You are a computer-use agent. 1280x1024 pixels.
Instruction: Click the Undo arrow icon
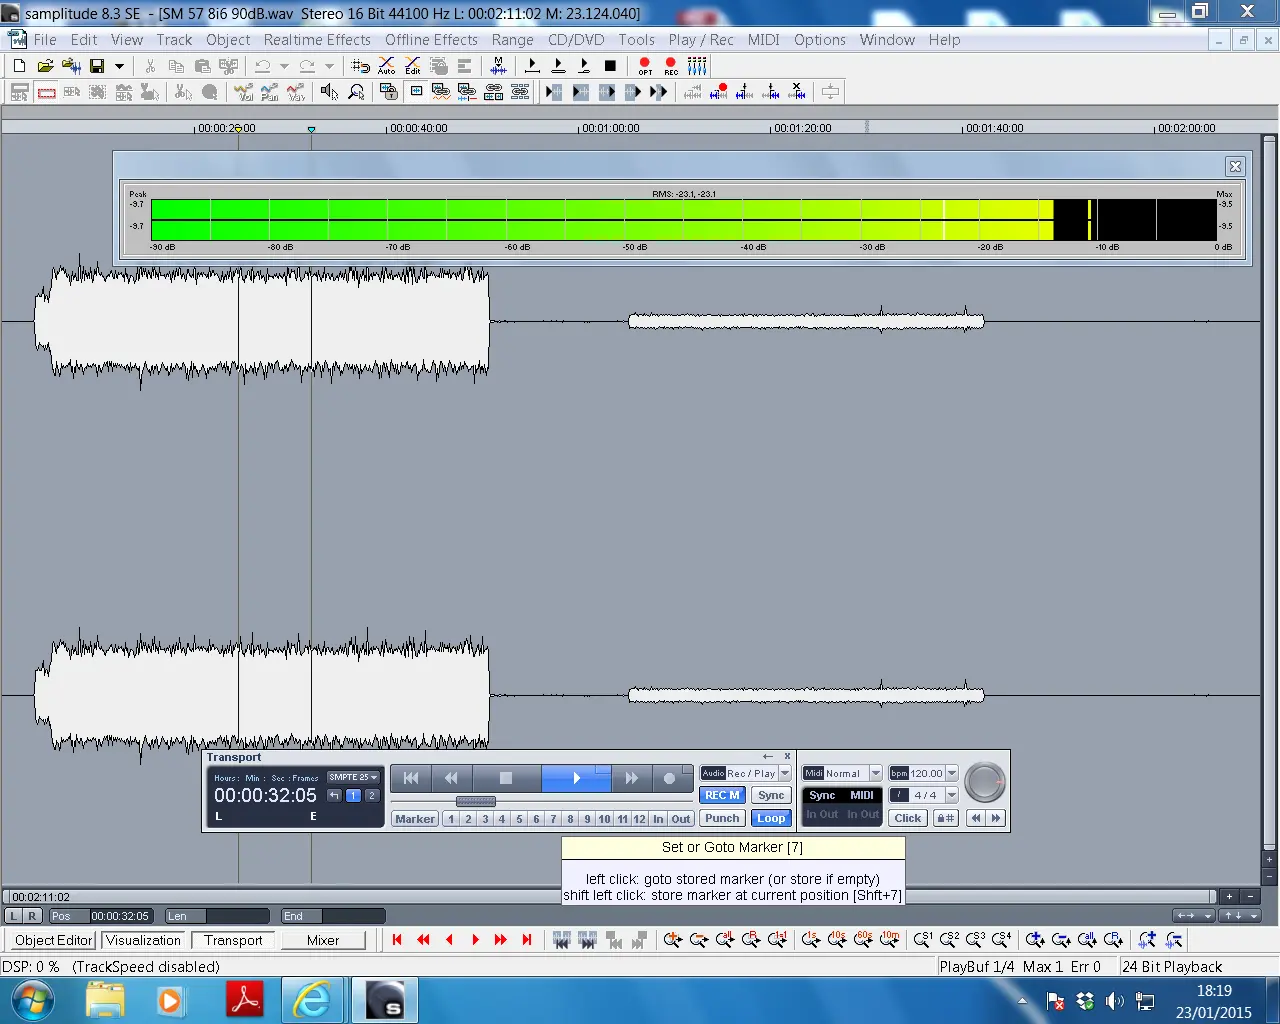point(262,66)
